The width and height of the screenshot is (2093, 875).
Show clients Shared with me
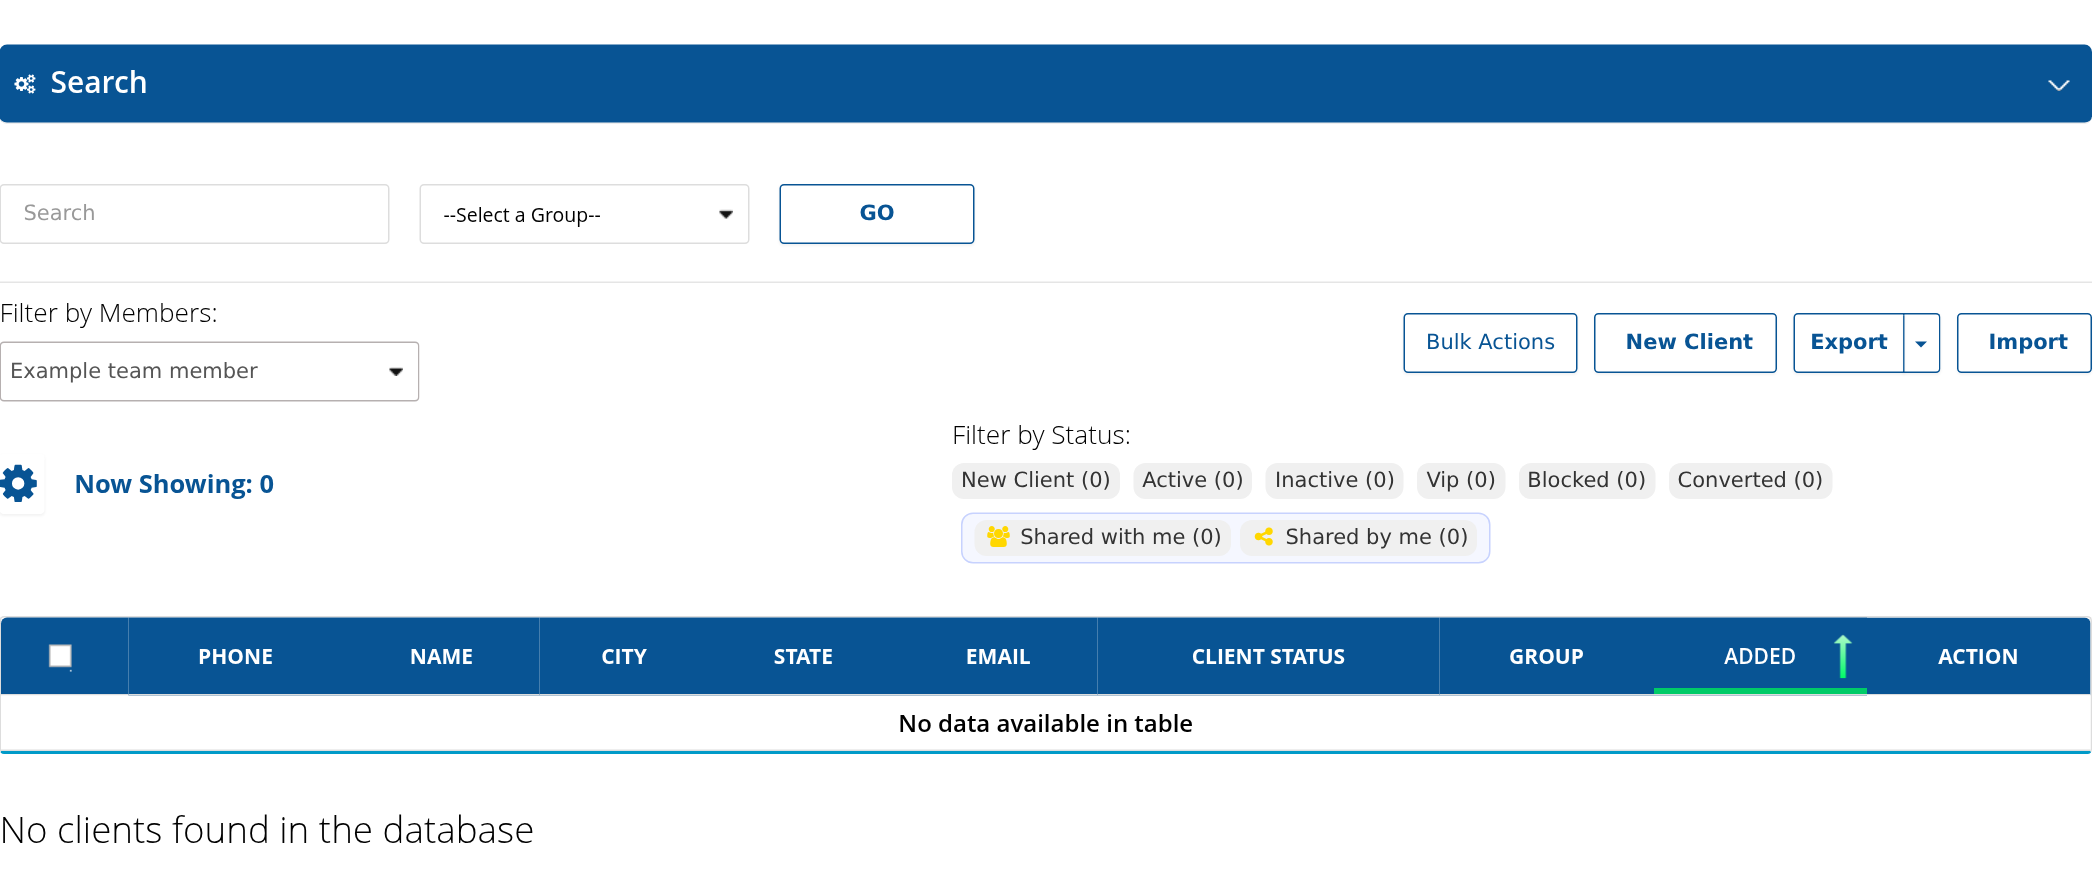[1103, 537]
